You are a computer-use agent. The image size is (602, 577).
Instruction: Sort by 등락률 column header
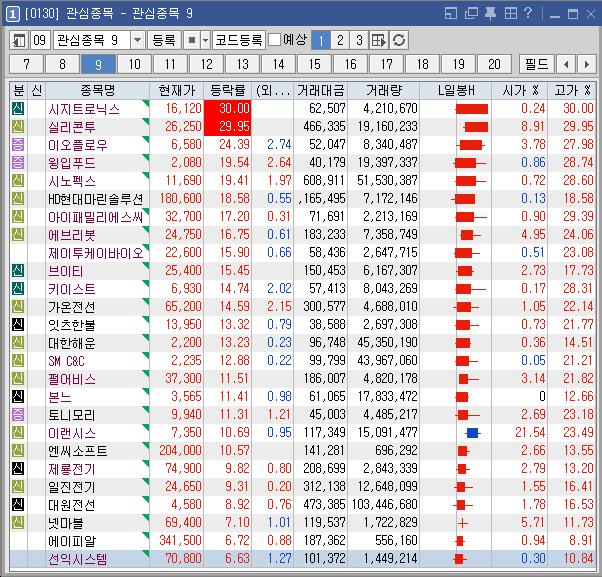(x=228, y=91)
